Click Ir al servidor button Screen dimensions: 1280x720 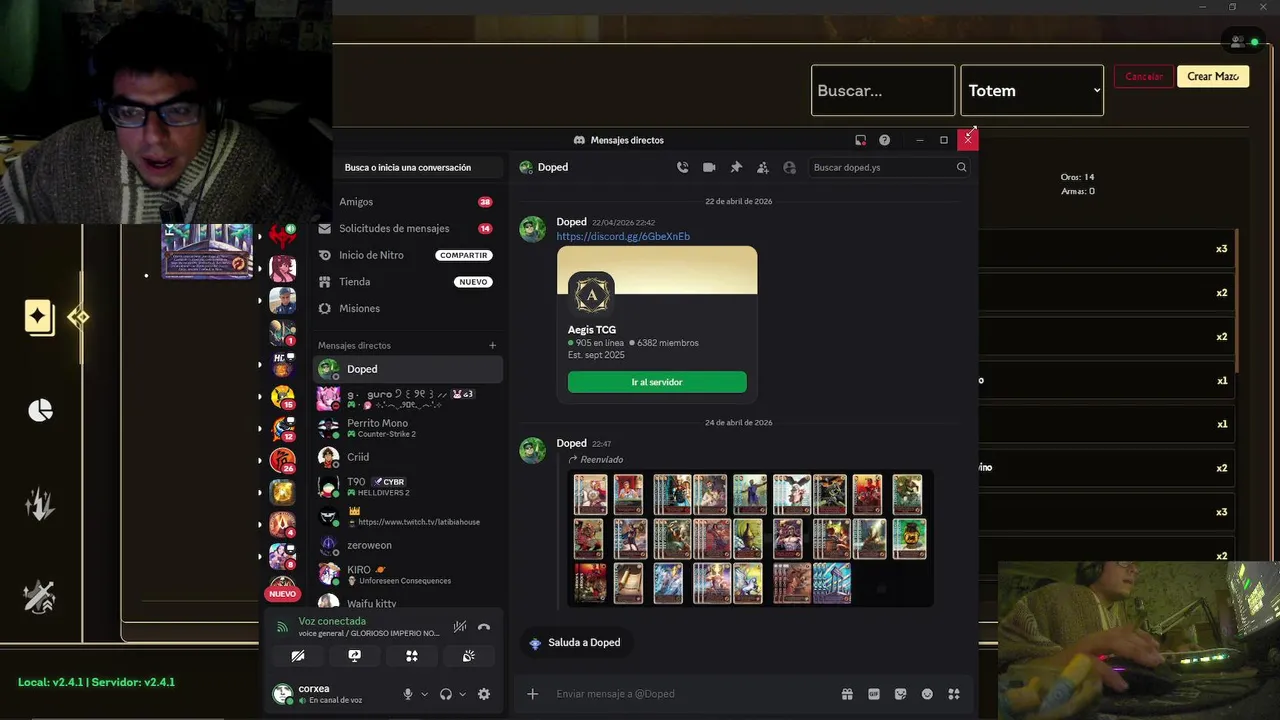(x=657, y=382)
